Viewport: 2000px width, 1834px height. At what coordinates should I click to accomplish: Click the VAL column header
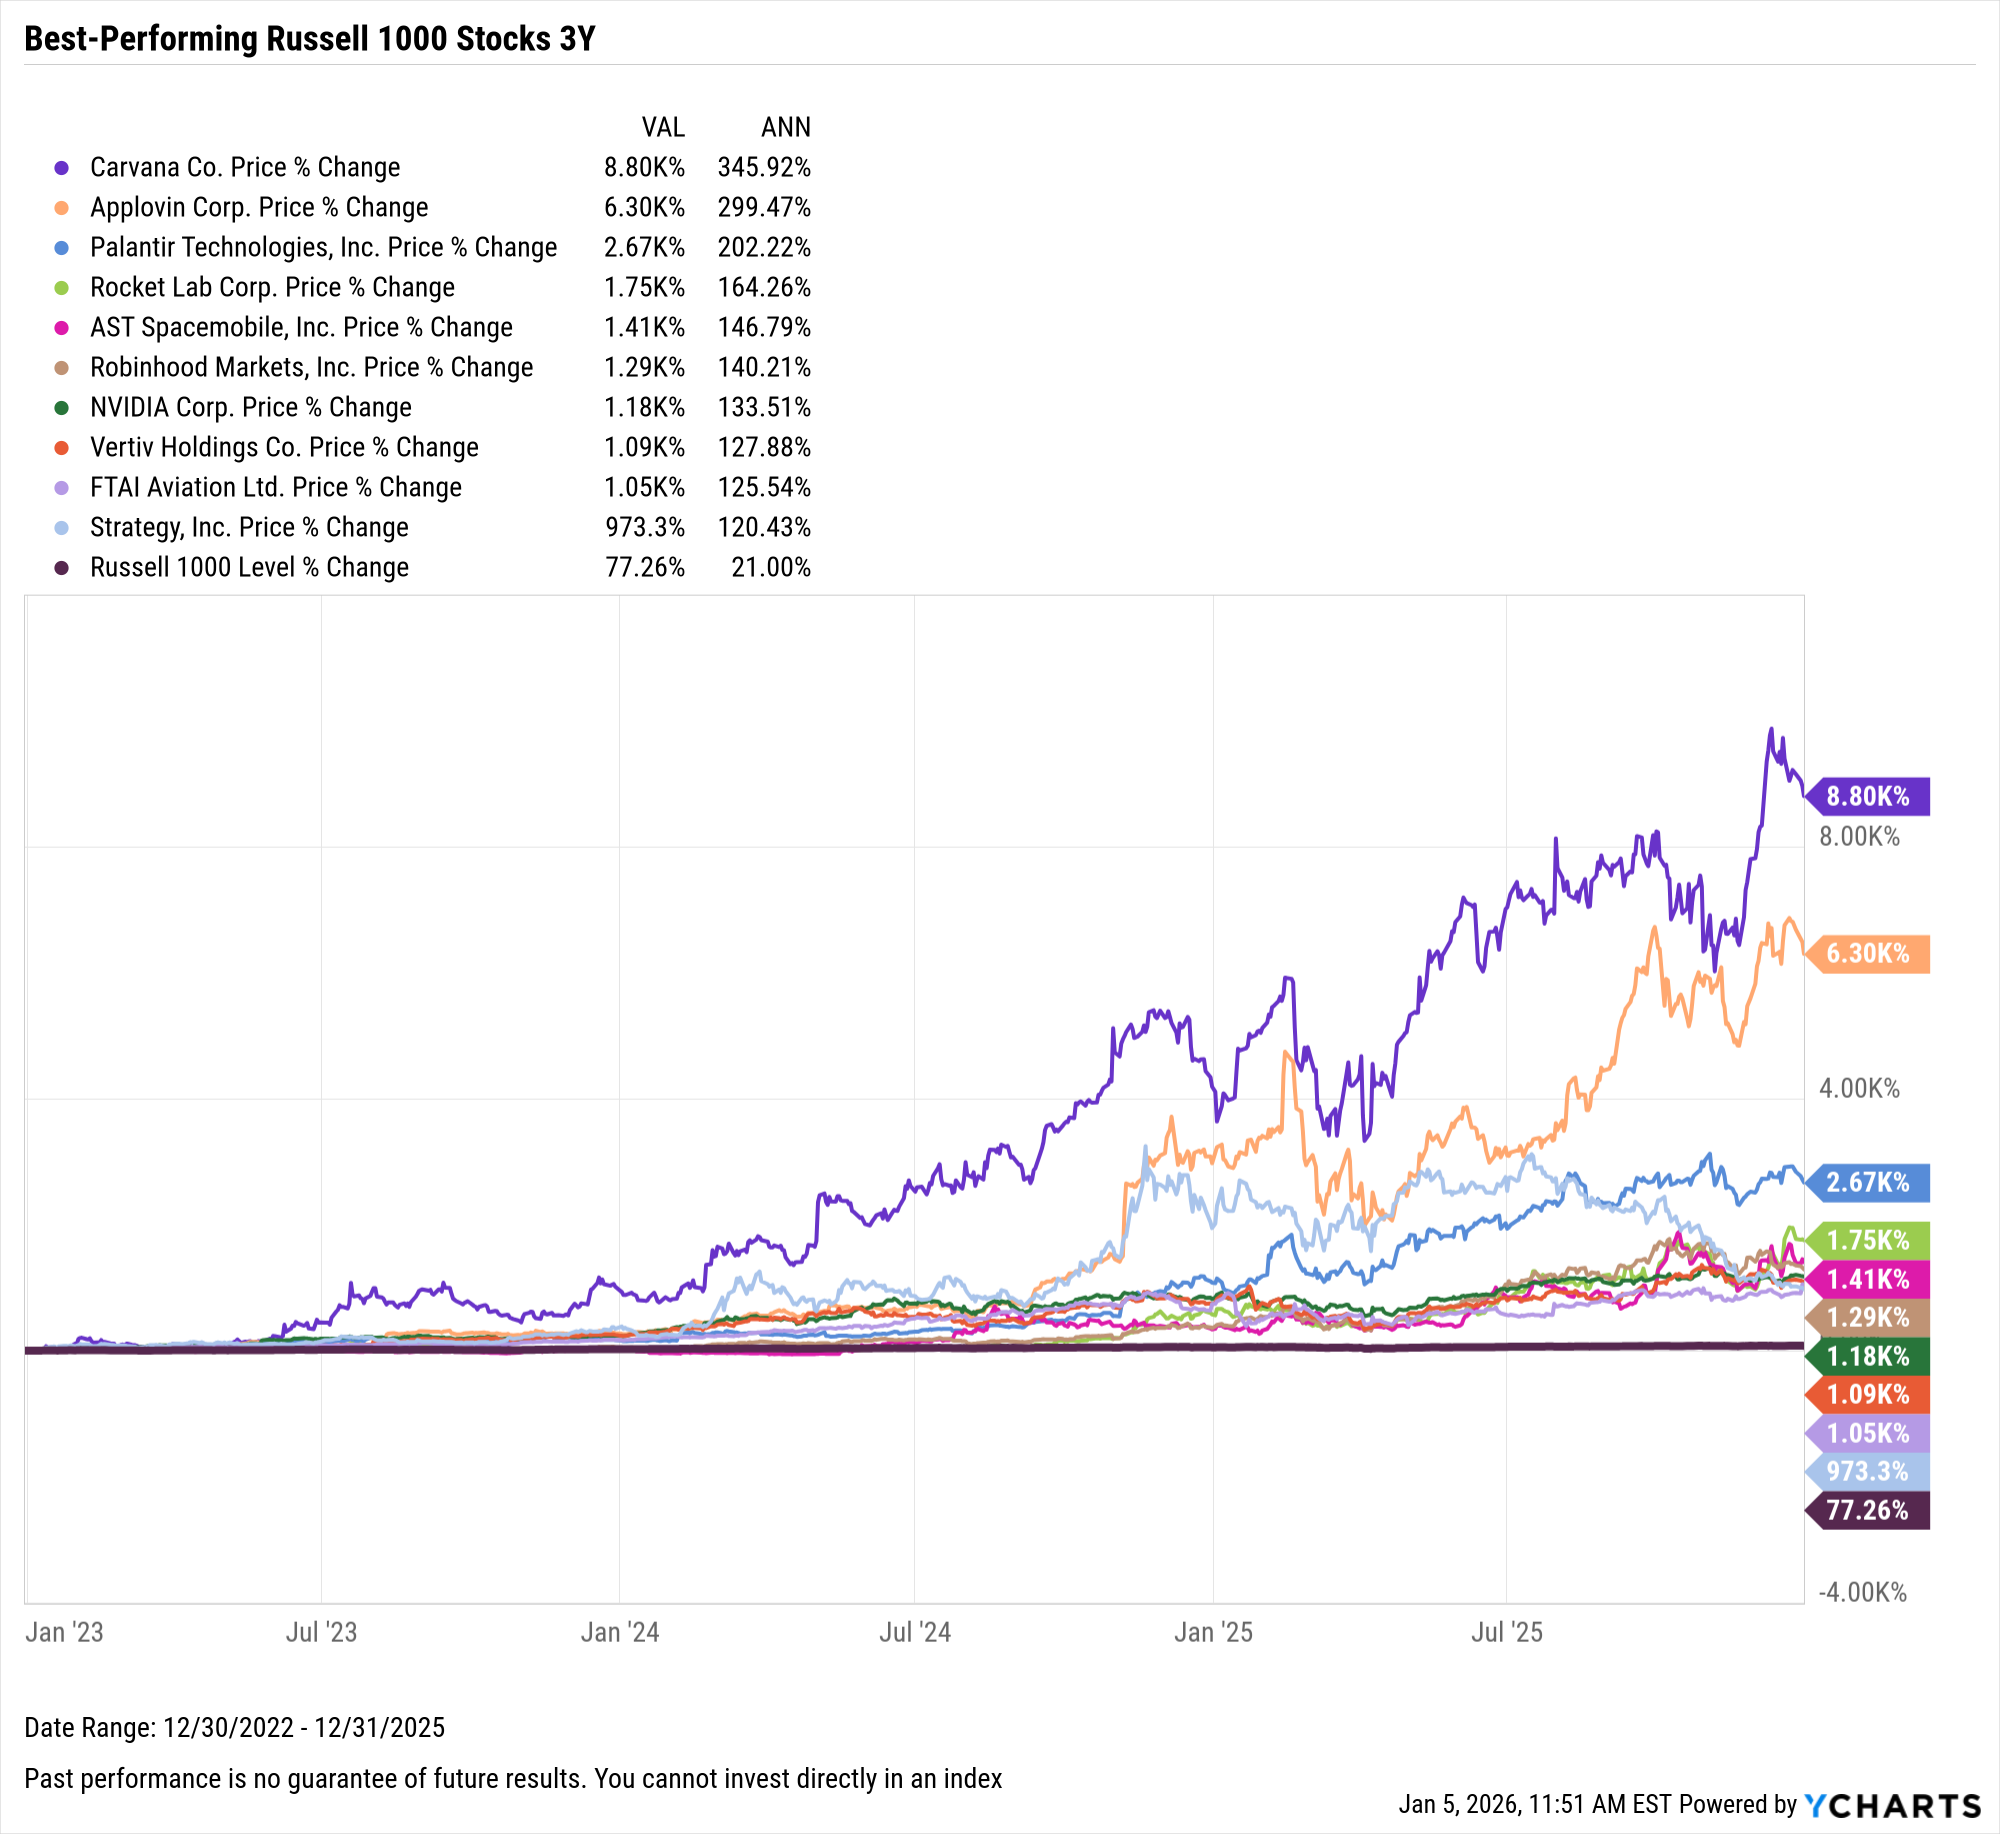[663, 128]
